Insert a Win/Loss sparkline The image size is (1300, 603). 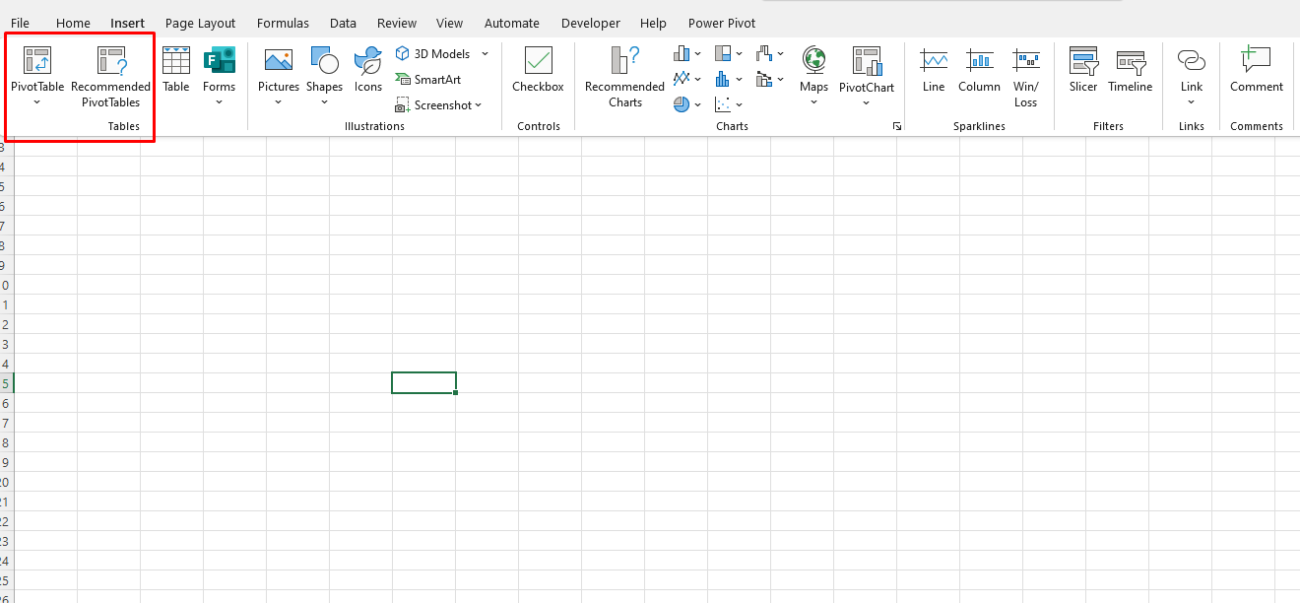[x=1026, y=77]
